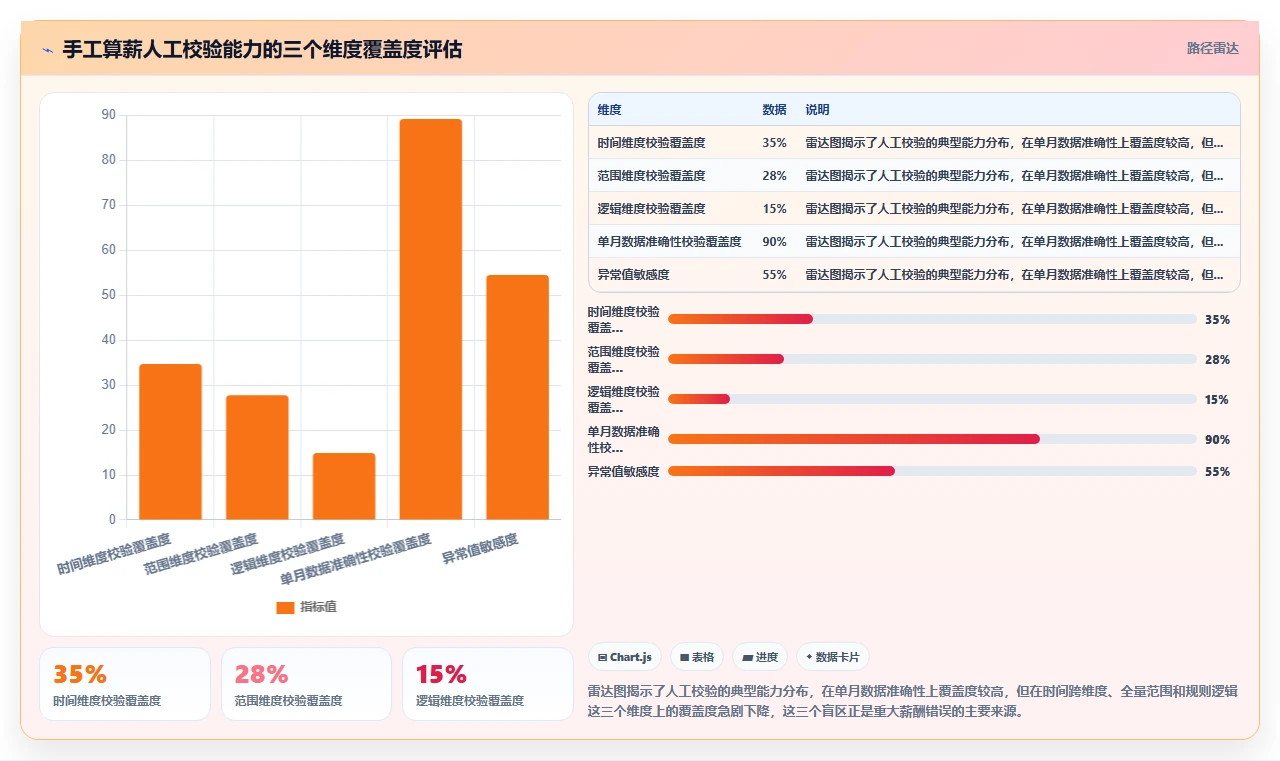Open the 28% 范围维度校验覆盖度 stat card
The image size is (1280, 761).
coord(306,684)
